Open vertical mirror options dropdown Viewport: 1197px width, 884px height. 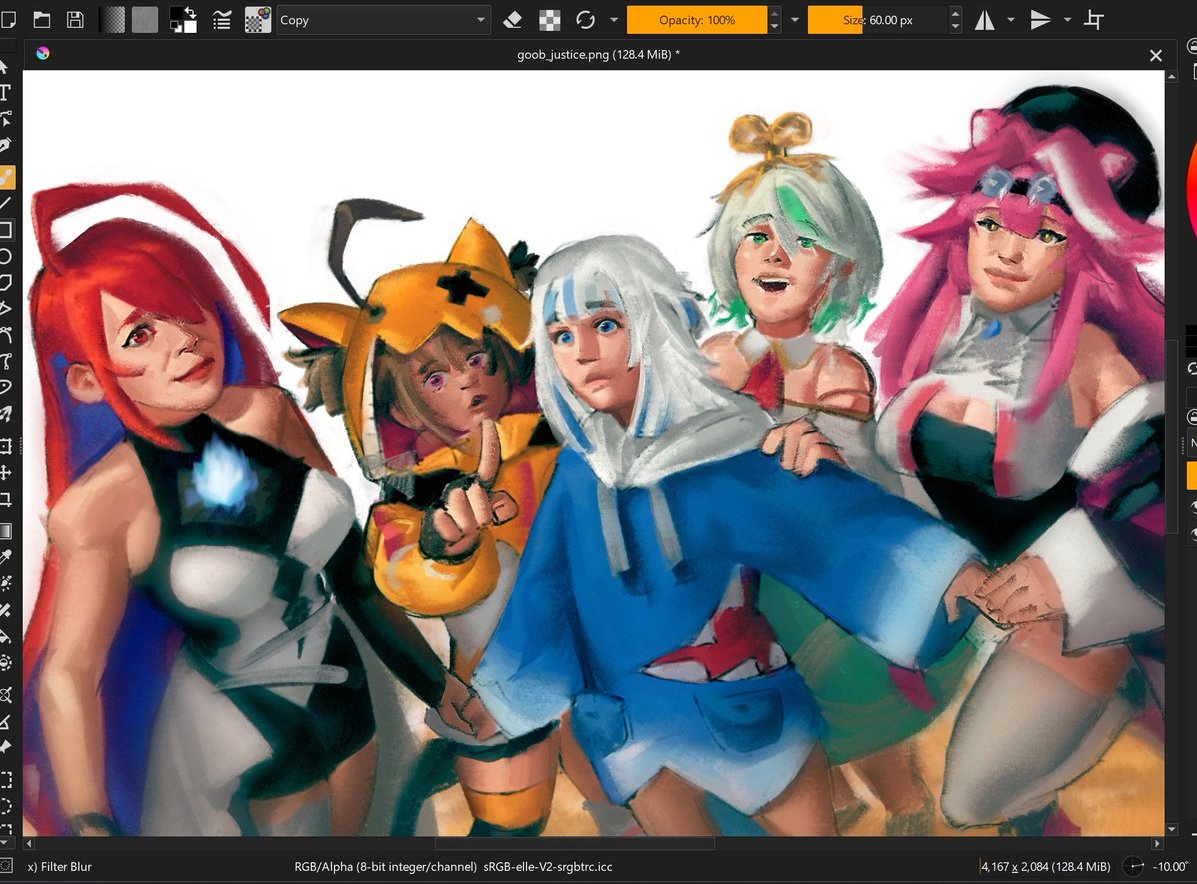coord(1067,20)
